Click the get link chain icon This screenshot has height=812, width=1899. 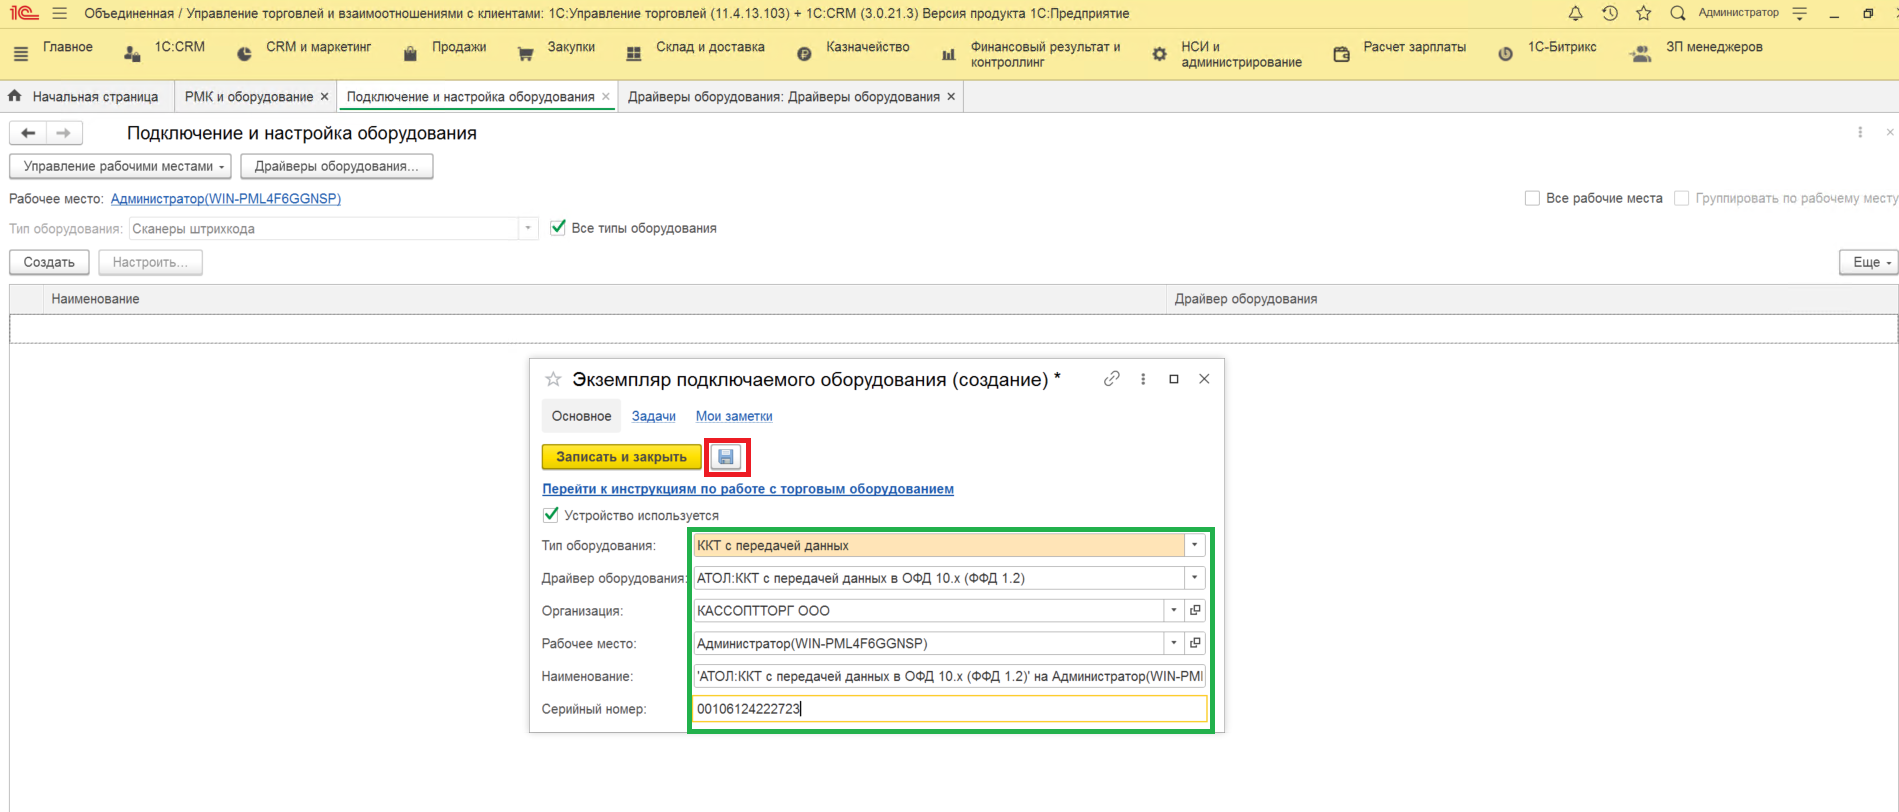[x=1111, y=379]
